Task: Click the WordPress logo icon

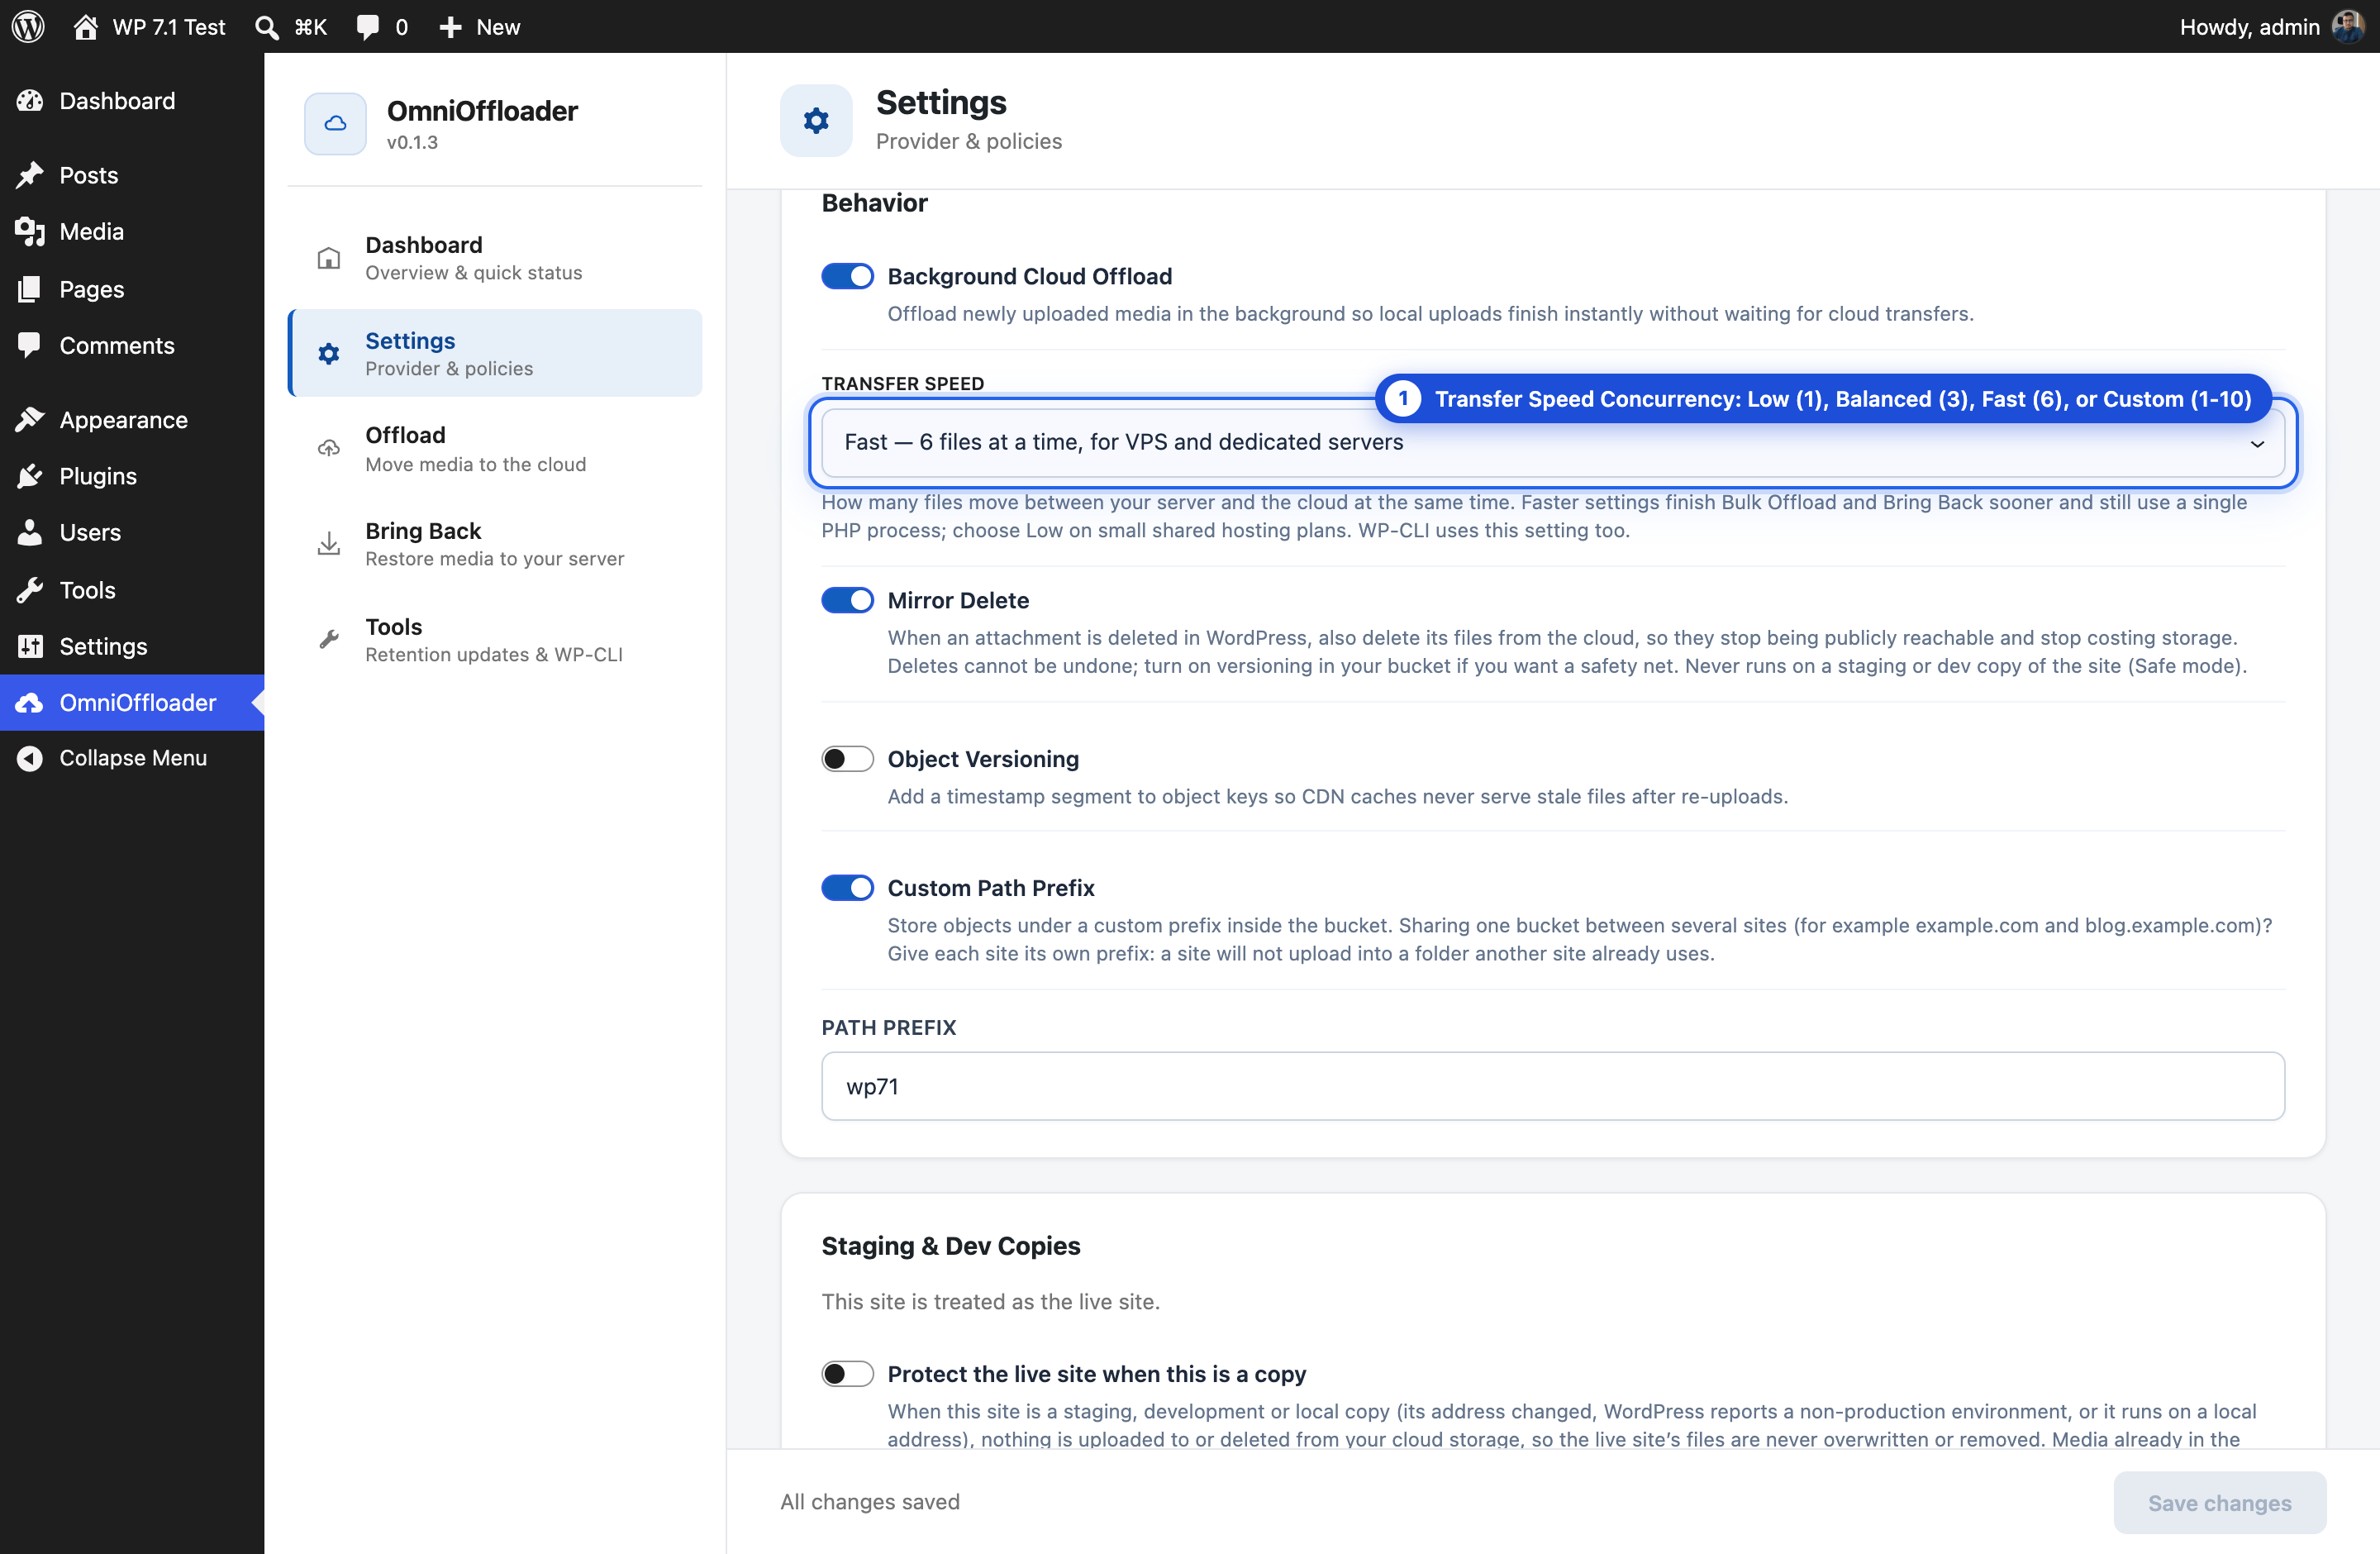Action: coord(28,27)
